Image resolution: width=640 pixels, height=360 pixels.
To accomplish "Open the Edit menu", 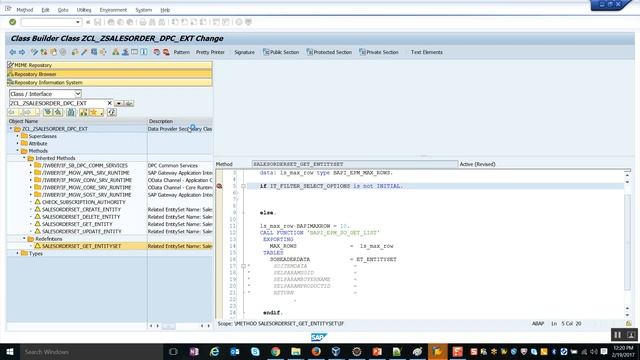I will (x=45, y=10).
